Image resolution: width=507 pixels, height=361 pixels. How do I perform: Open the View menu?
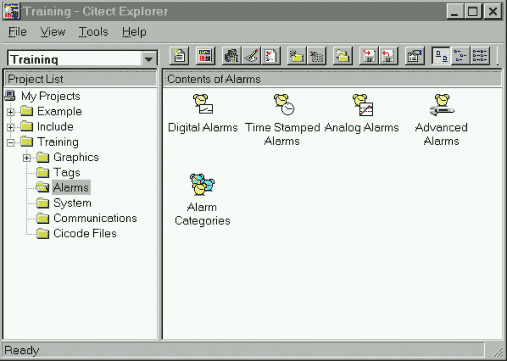pos(53,32)
